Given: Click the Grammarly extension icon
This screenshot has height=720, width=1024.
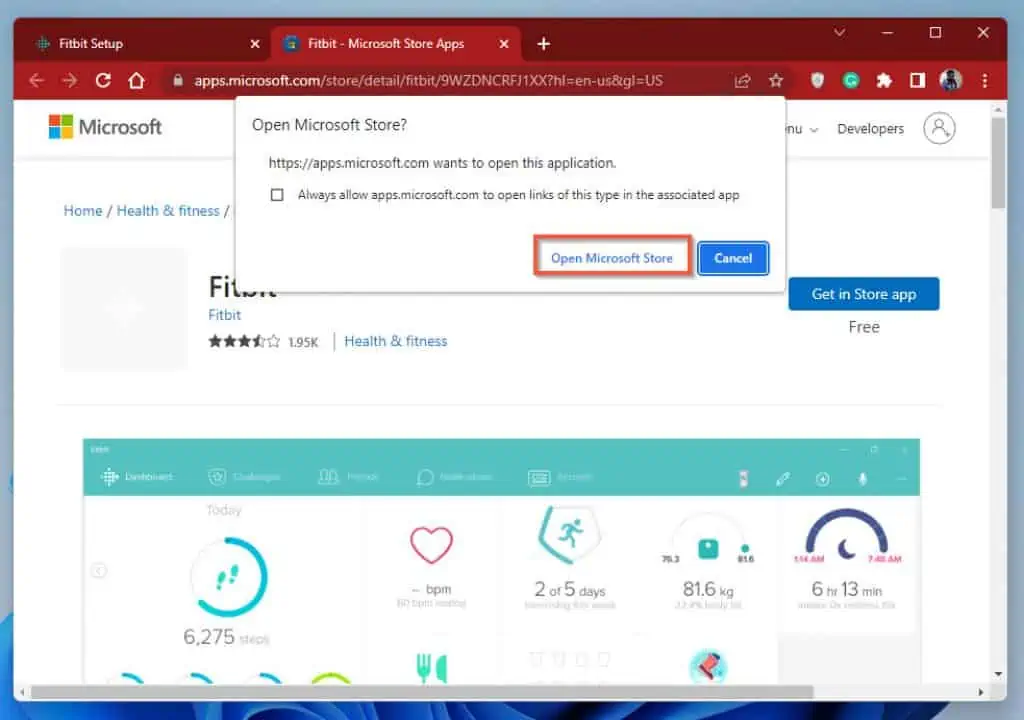Looking at the screenshot, I should (x=851, y=79).
